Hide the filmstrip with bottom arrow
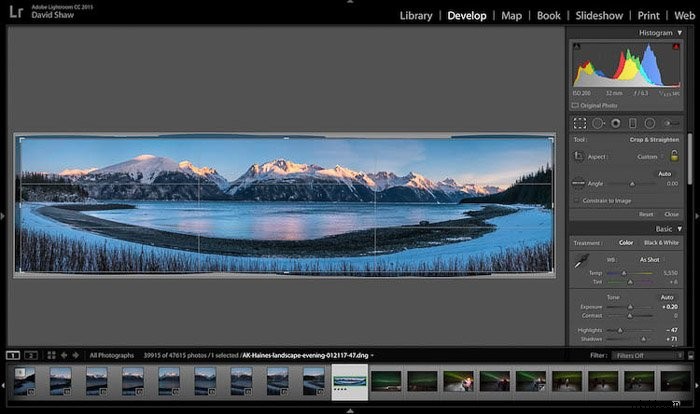This screenshot has height=414, width=700. [x=350, y=410]
